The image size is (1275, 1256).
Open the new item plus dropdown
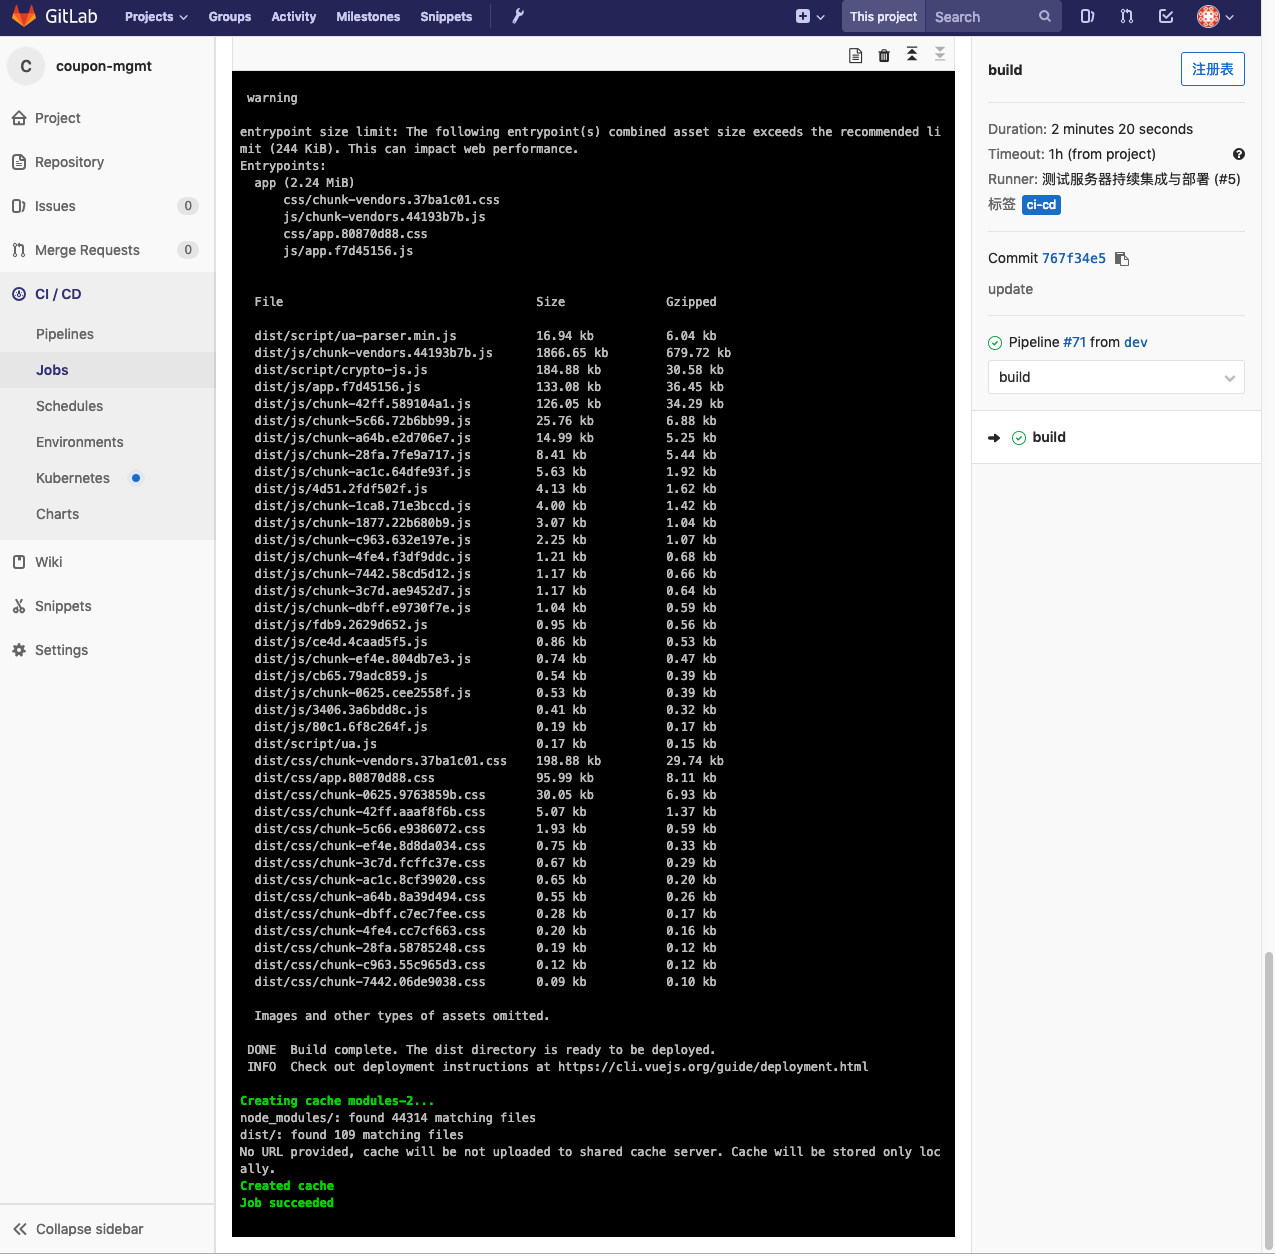pyautogui.click(x=810, y=16)
